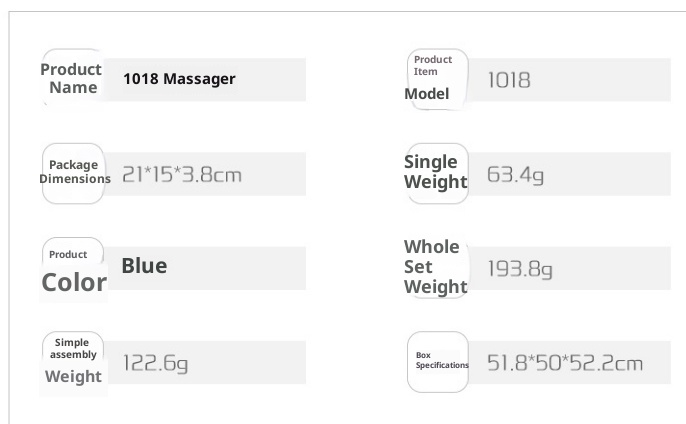This screenshot has height=424, width=686.
Task: Click 'Weight' text below Simple assembly
Action: coord(73,377)
